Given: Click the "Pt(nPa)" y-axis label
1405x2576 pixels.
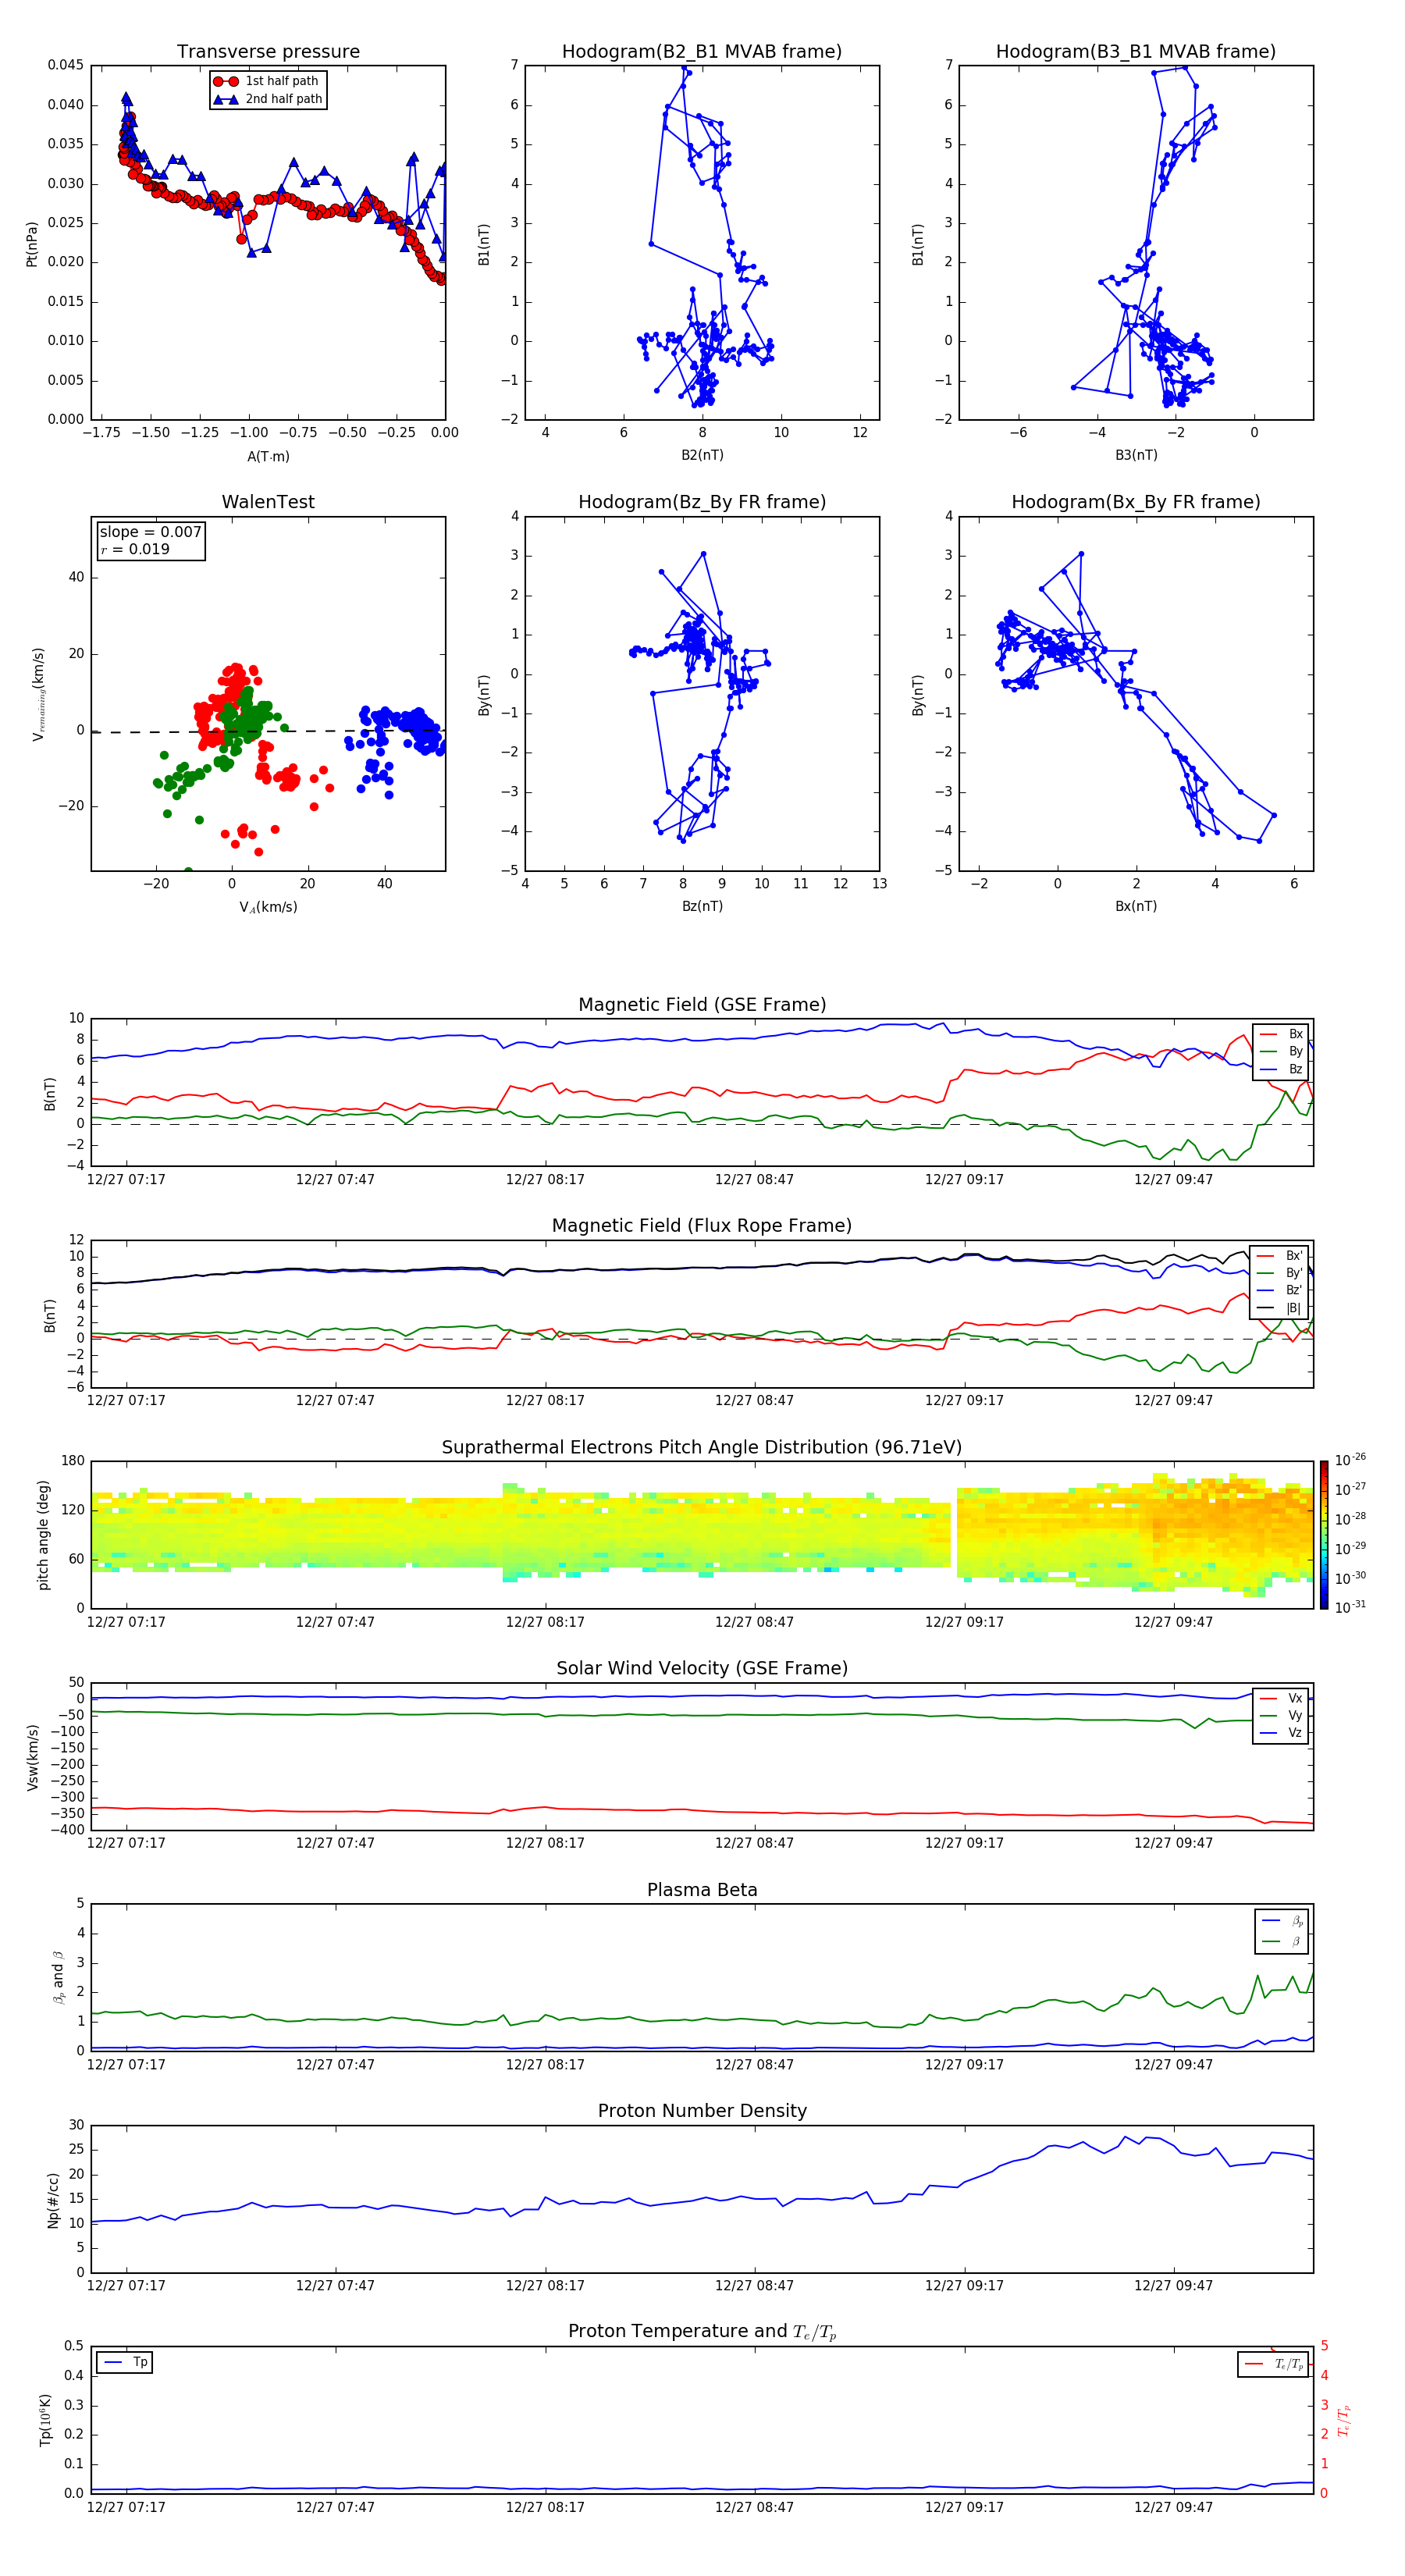Looking at the screenshot, I should click(x=32, y=243).
